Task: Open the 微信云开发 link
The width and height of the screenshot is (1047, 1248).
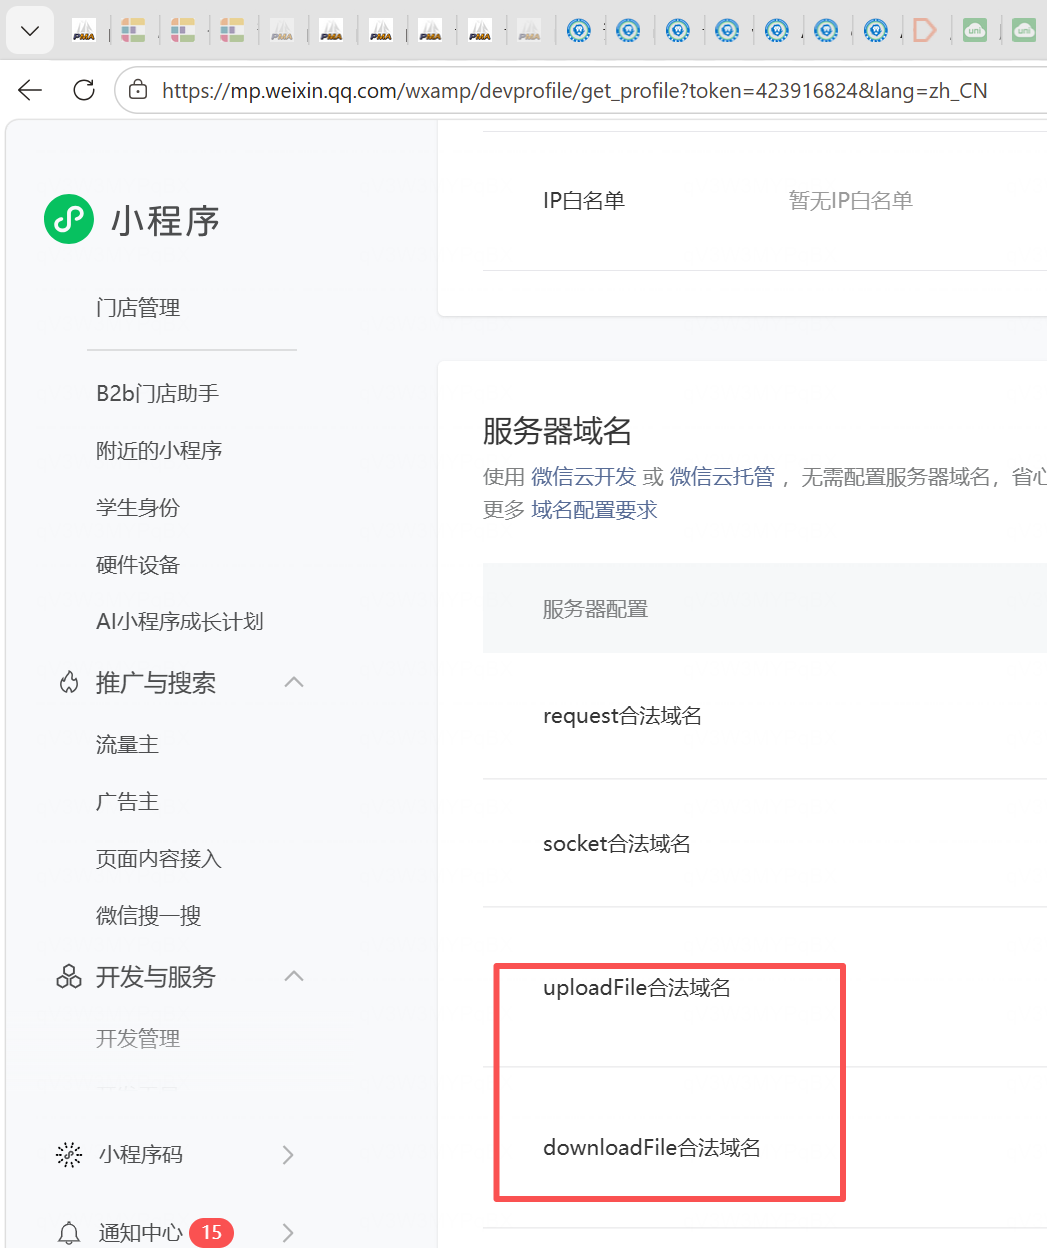Action: click(583, 477)
